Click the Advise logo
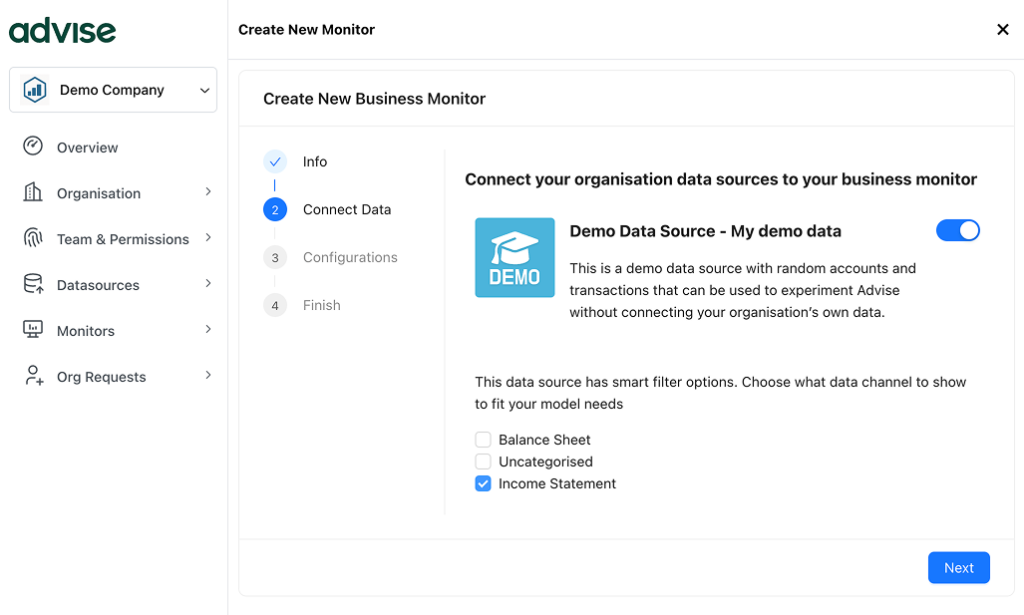Screen dimensions: 1024x615 (62, 30)
